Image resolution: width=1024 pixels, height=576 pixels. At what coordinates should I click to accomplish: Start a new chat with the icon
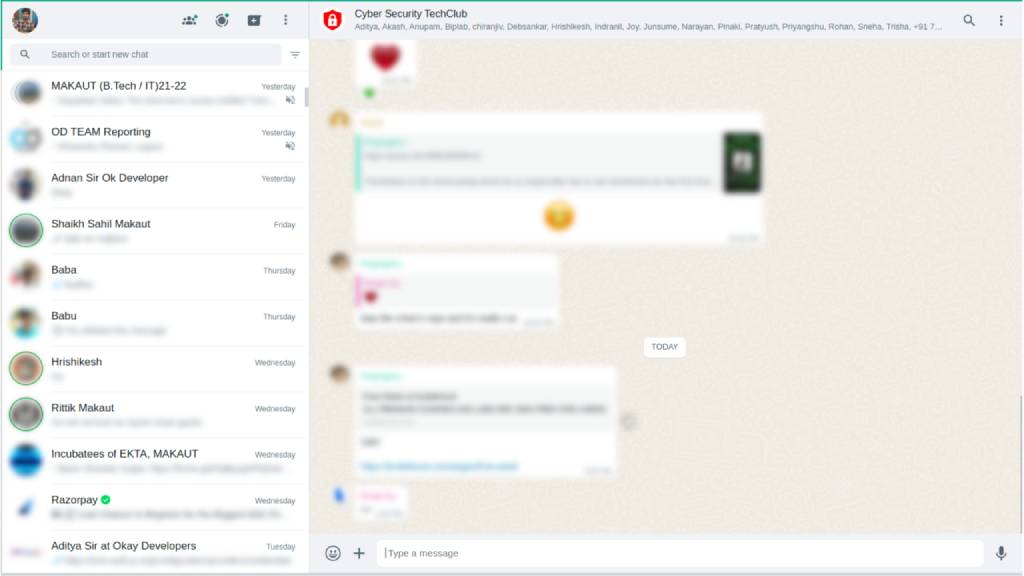[254, 20]
